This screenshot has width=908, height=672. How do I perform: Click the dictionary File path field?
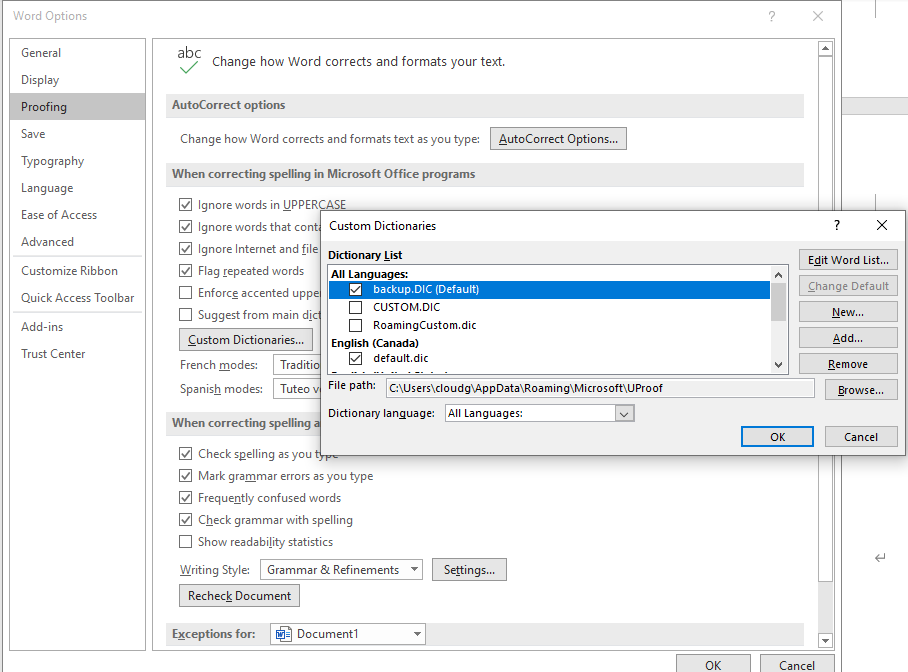pyautogui.click(x=600, y=388)
